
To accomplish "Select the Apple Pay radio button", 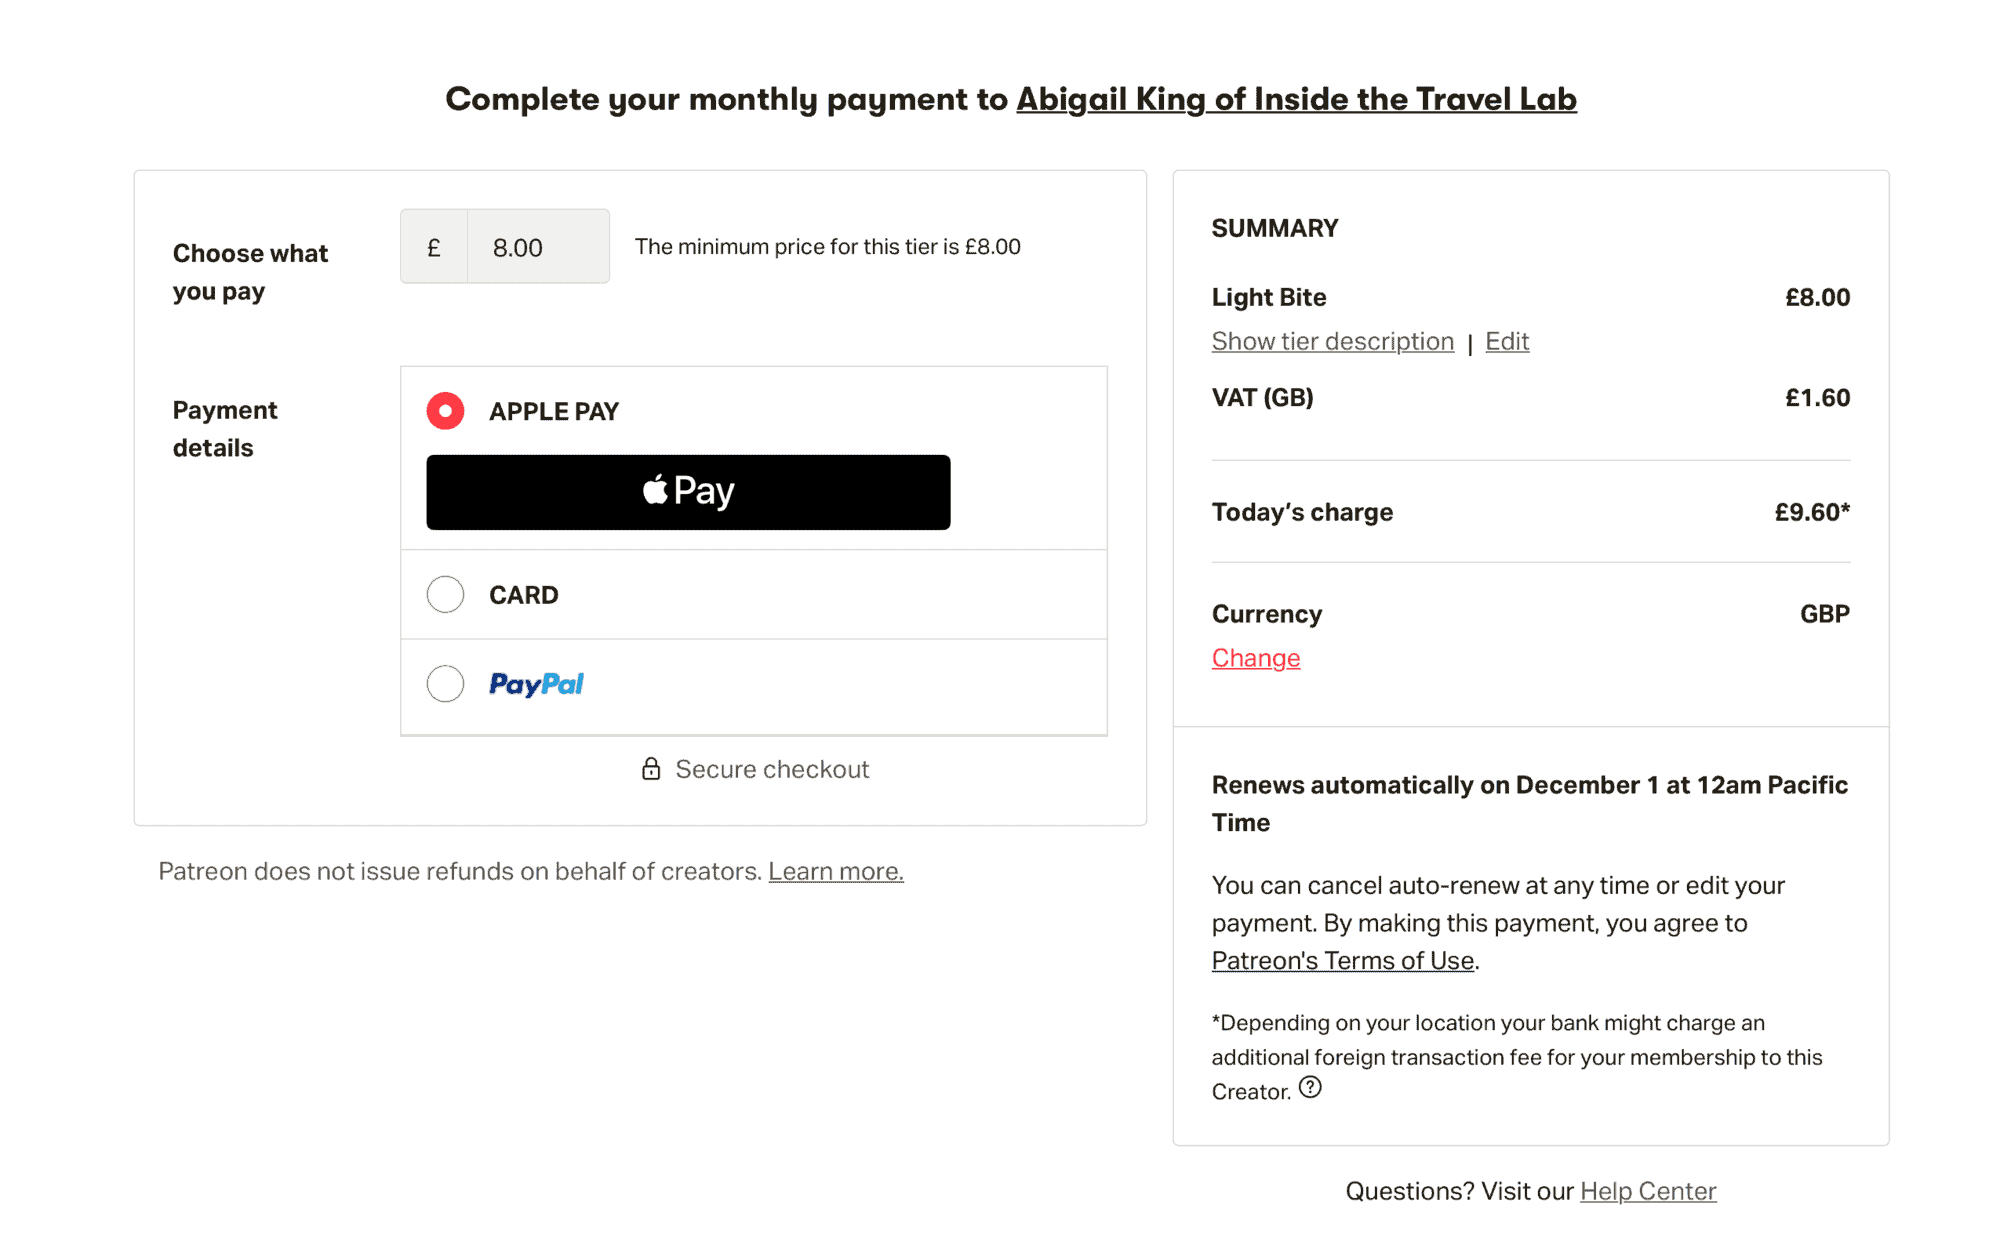I will click(445, 411).
